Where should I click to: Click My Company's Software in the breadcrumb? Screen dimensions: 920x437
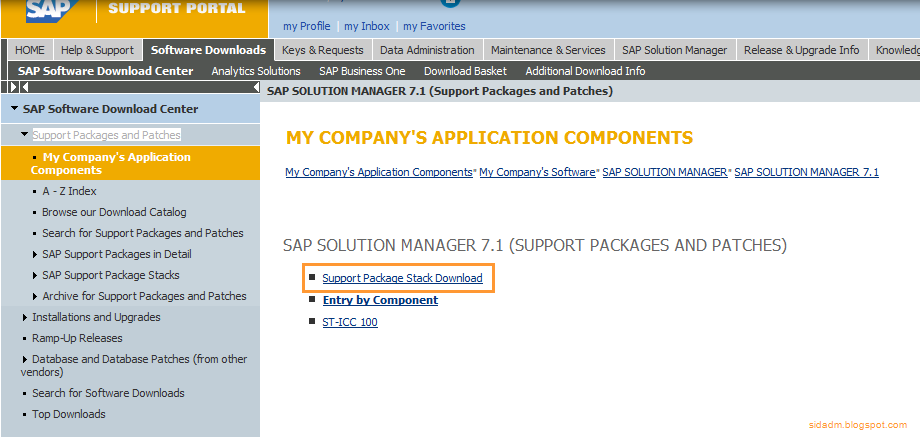(x=537, y=172)
